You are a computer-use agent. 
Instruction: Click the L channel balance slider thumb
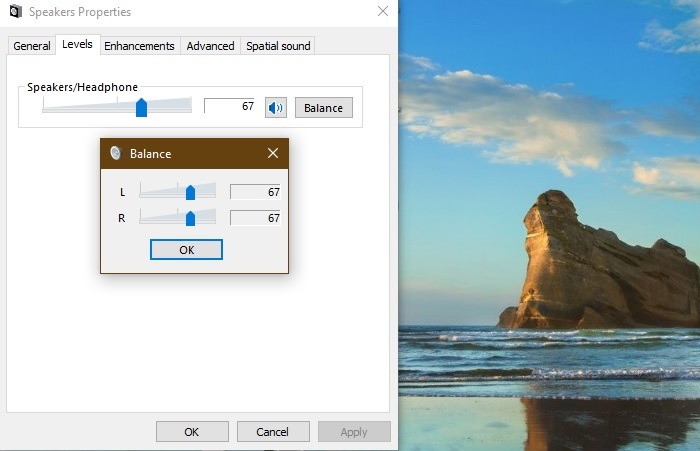click(190, 192)
